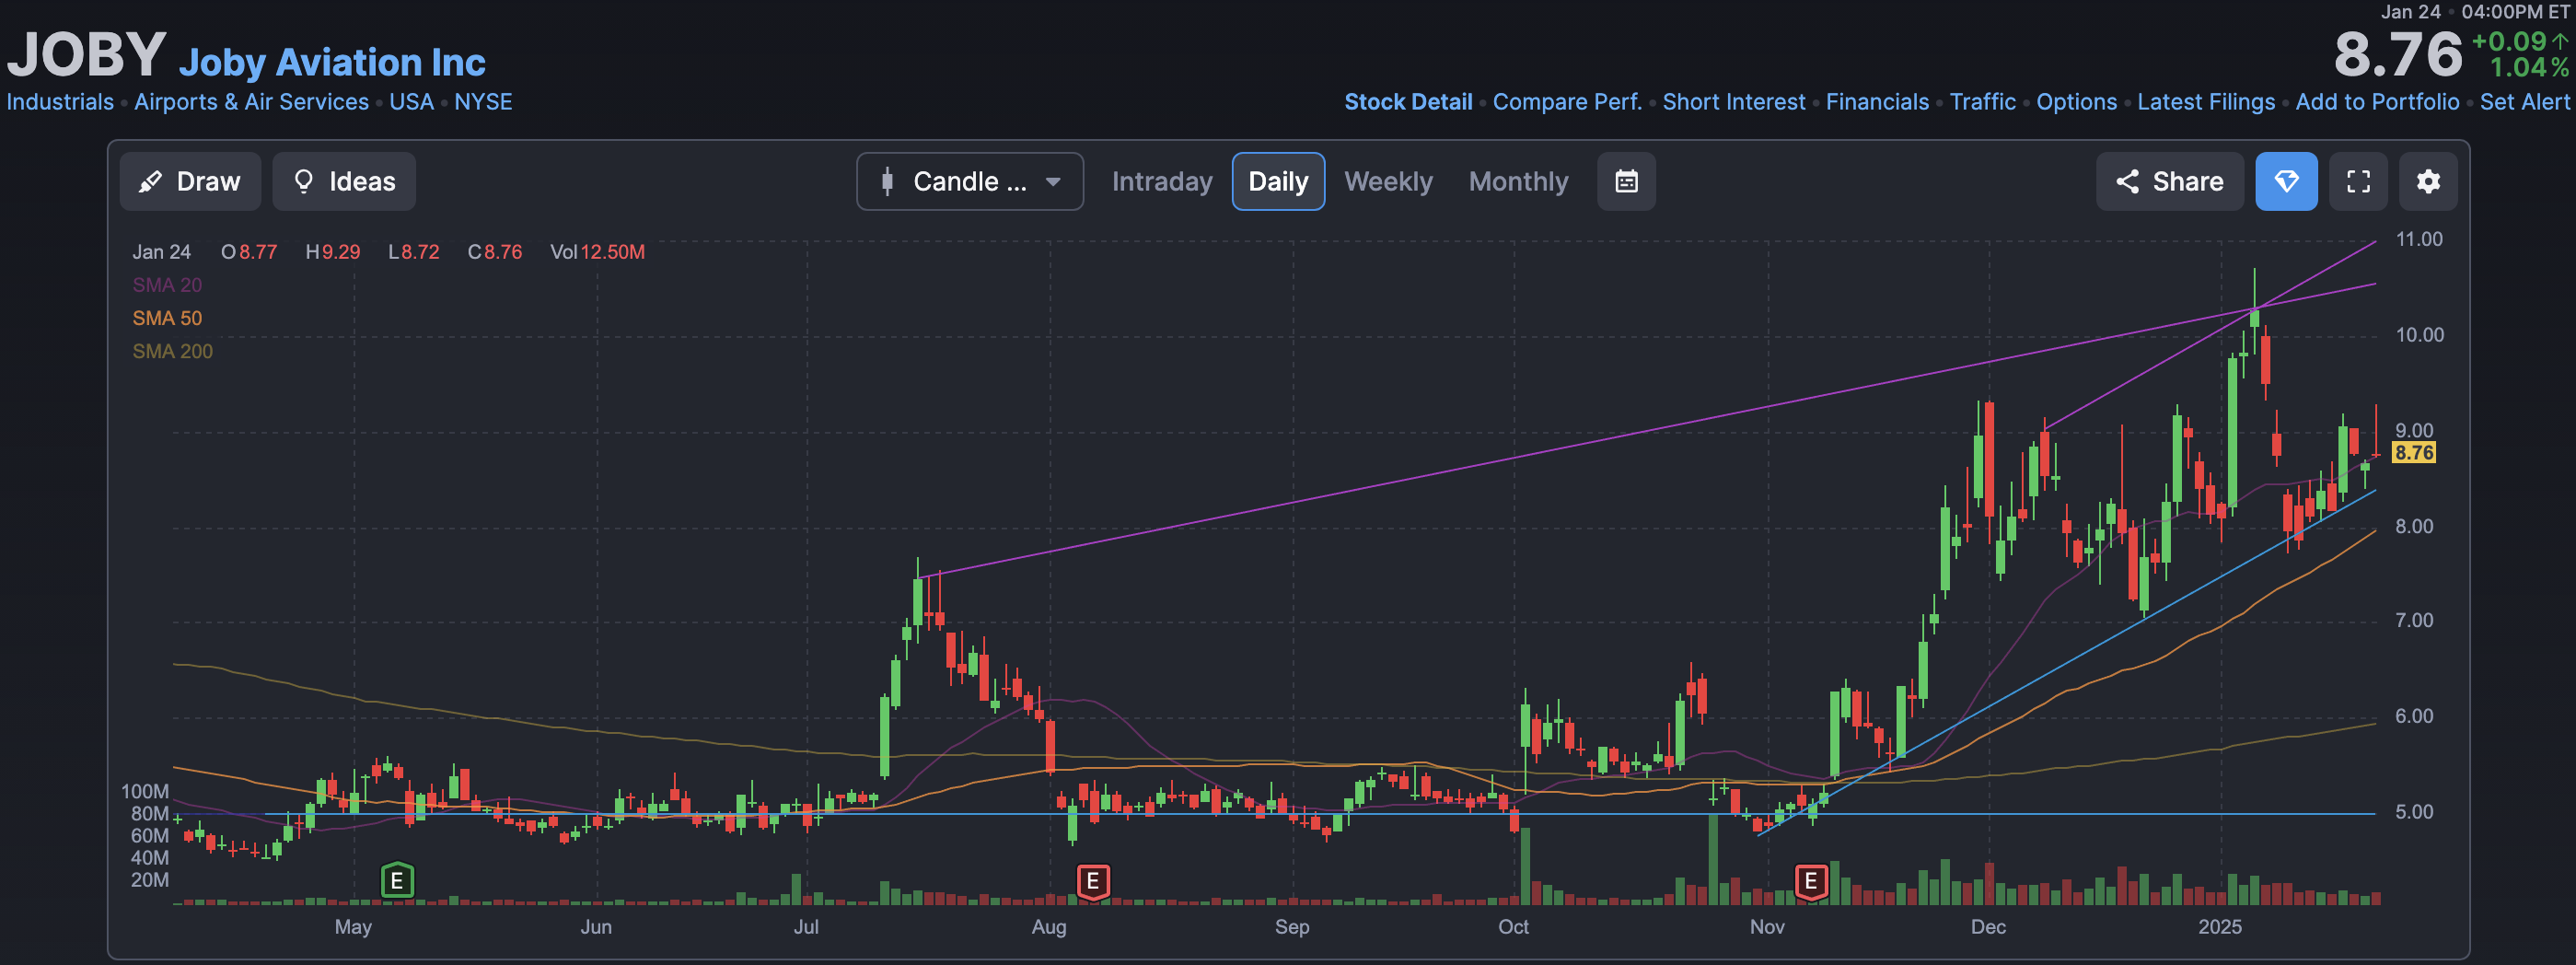Viewport: 2576px width, 965px height.
Task: Click the November earnings E marker
Action: (x=1810, y=881)
